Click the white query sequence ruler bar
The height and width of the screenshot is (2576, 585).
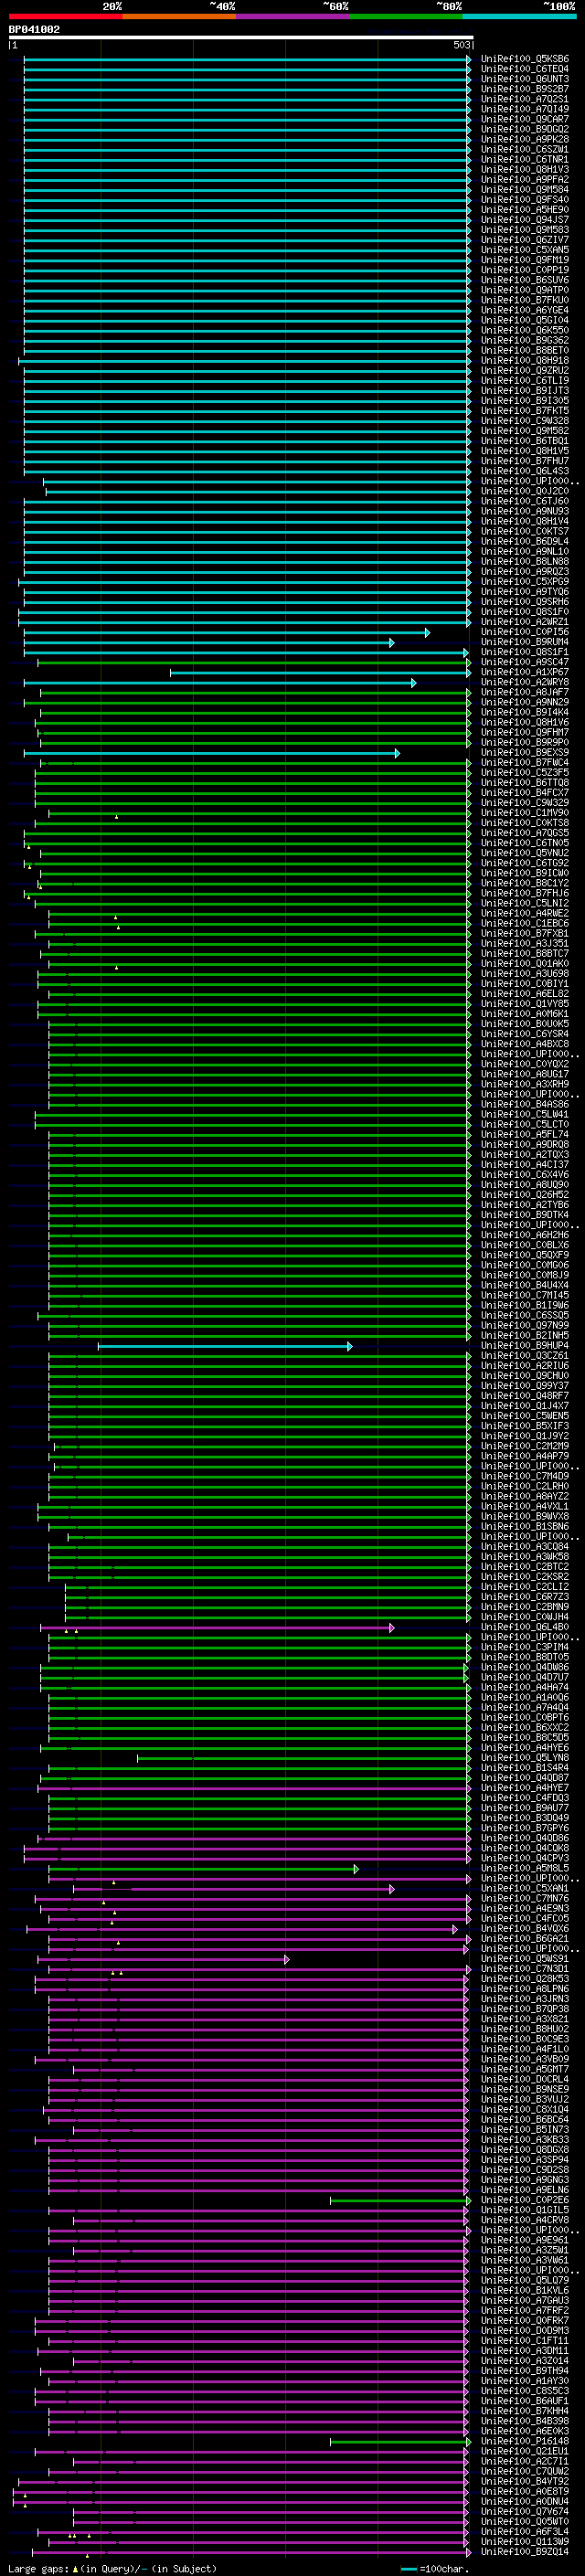241,37
